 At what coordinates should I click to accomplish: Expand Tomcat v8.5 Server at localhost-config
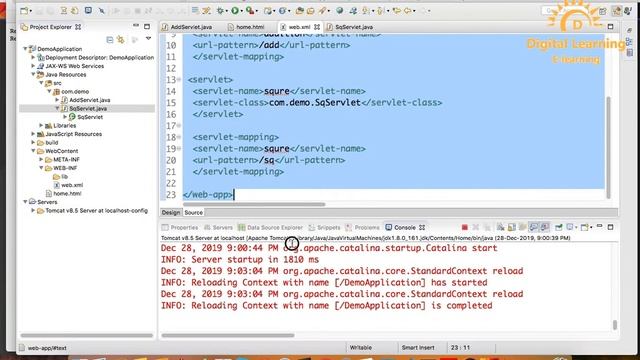(x=33, y=211)
